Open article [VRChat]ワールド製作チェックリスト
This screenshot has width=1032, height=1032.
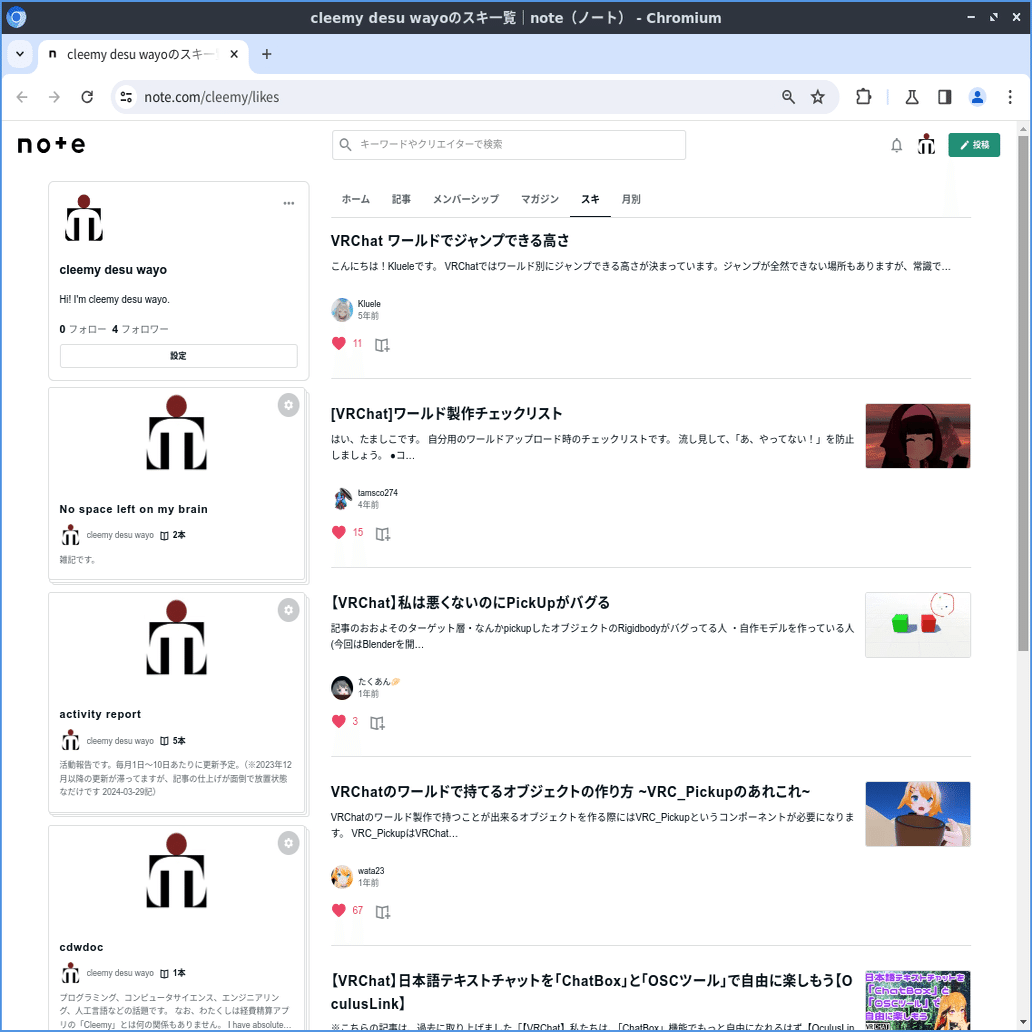(446, 414)
